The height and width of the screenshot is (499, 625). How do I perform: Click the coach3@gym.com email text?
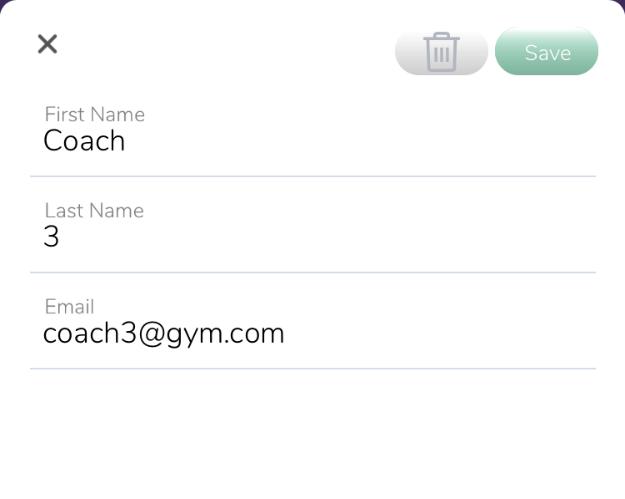coord(163,334)
